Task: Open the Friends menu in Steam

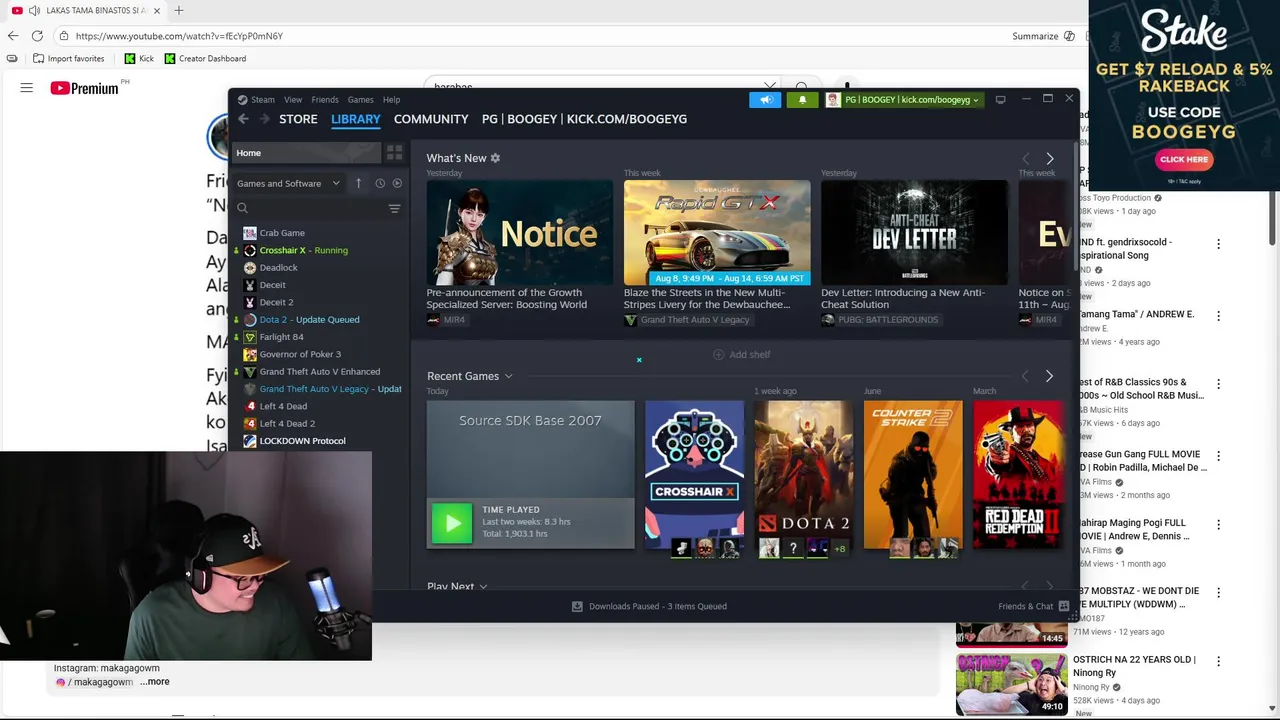Action: pos(325,100)
